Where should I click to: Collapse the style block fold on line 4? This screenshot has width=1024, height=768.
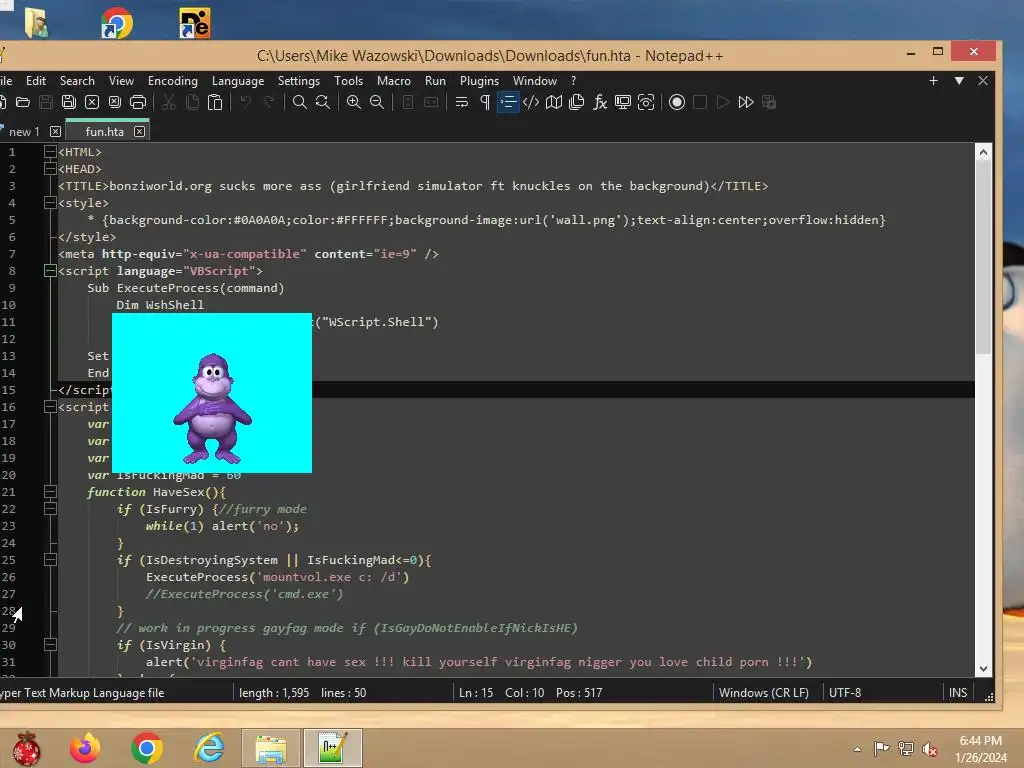click(50, 202)
